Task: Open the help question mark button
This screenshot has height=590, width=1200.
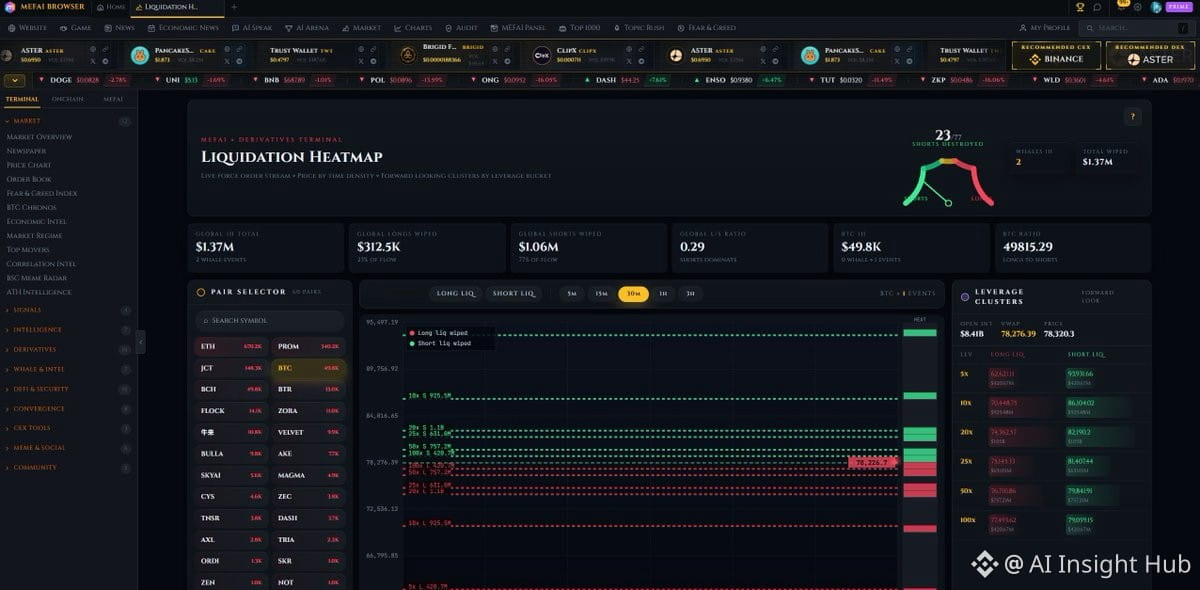Action: 1132,116
